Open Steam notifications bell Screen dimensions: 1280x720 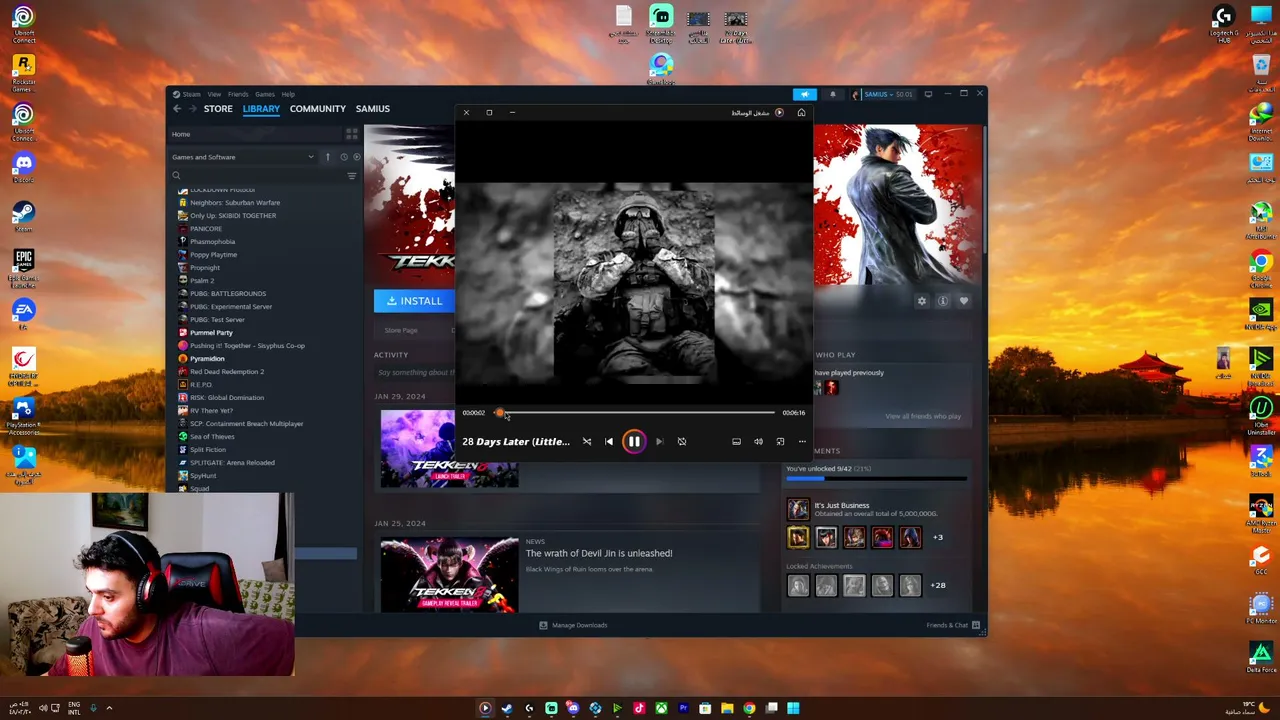point(832,94)
